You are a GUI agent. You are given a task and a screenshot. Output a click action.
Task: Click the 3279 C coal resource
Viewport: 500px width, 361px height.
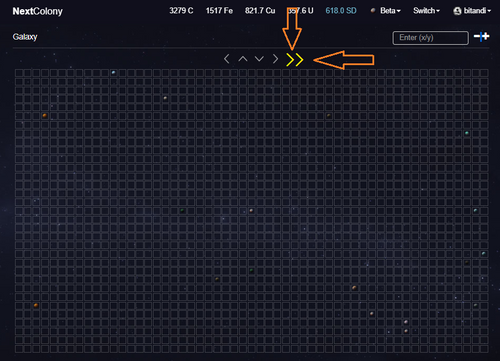(x=181, y=11)
